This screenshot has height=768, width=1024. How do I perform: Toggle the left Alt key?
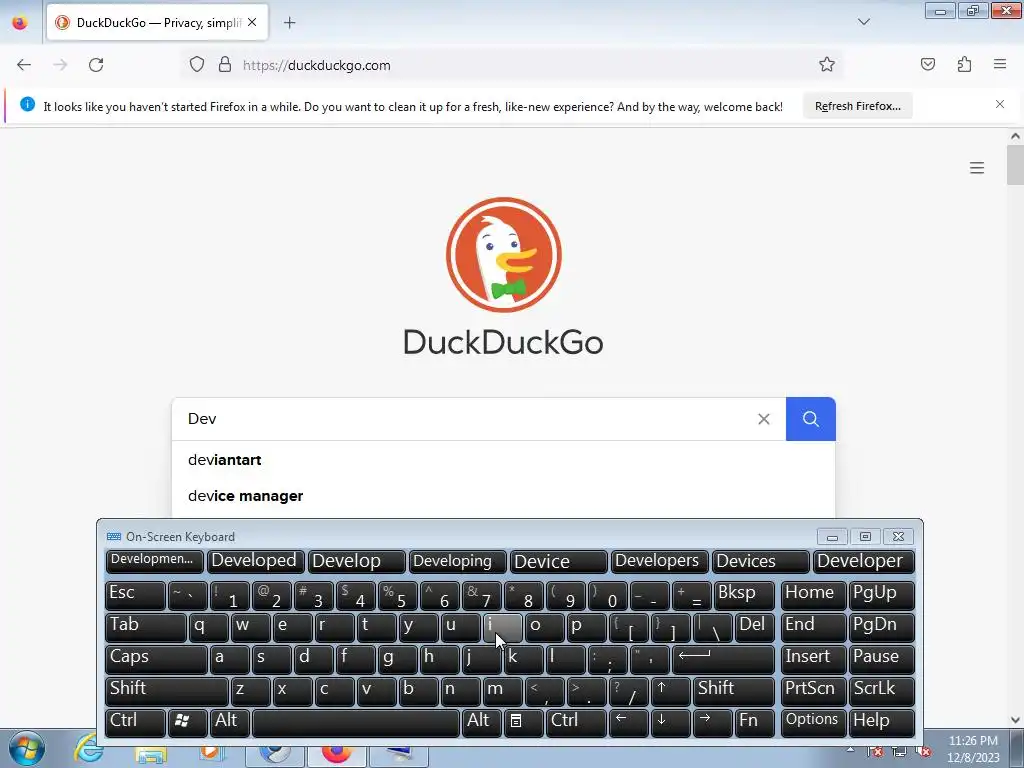point(229,722)
